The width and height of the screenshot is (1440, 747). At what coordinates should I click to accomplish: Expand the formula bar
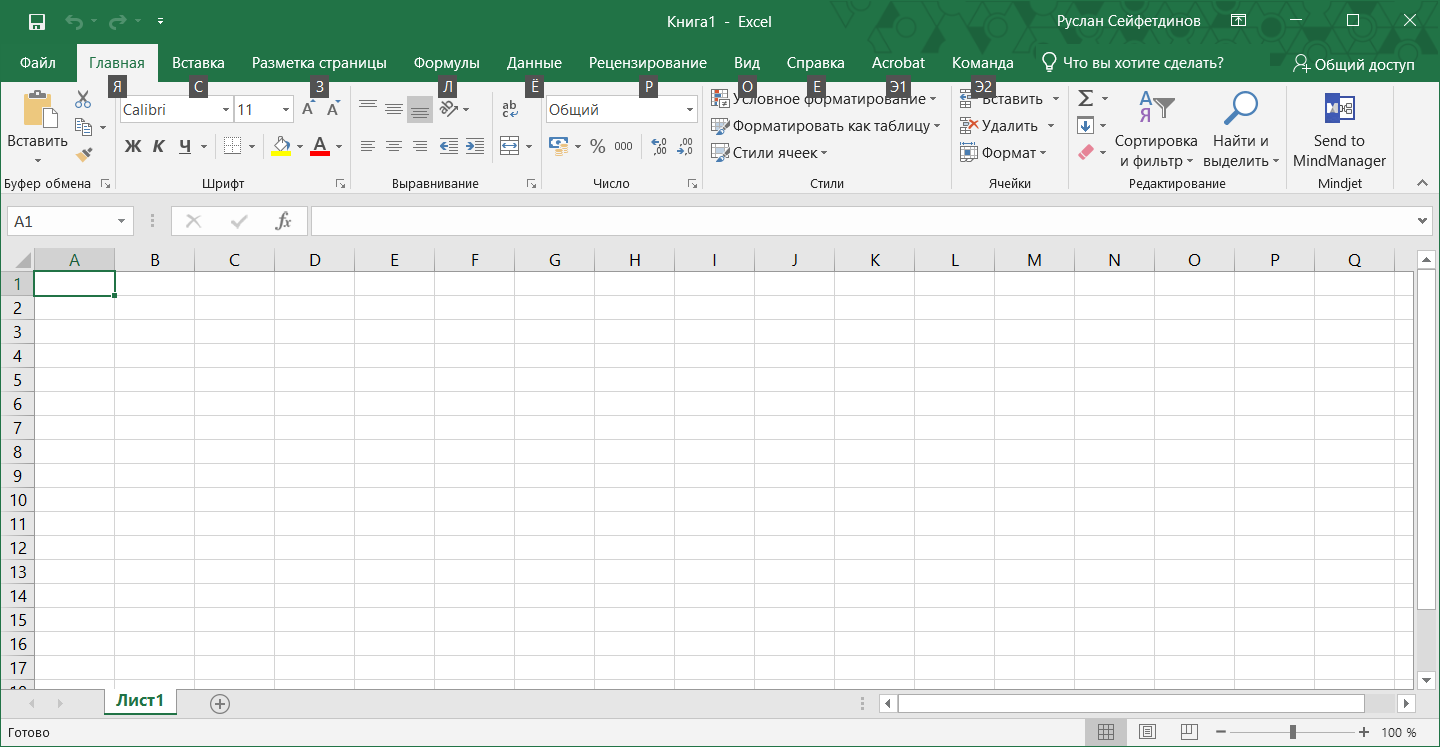pyautogui.click(x=1423, y=221)
